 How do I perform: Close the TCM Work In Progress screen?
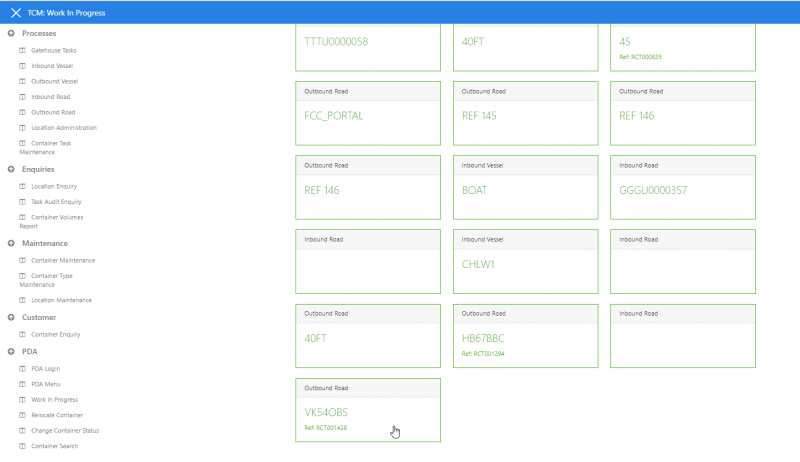15,13
